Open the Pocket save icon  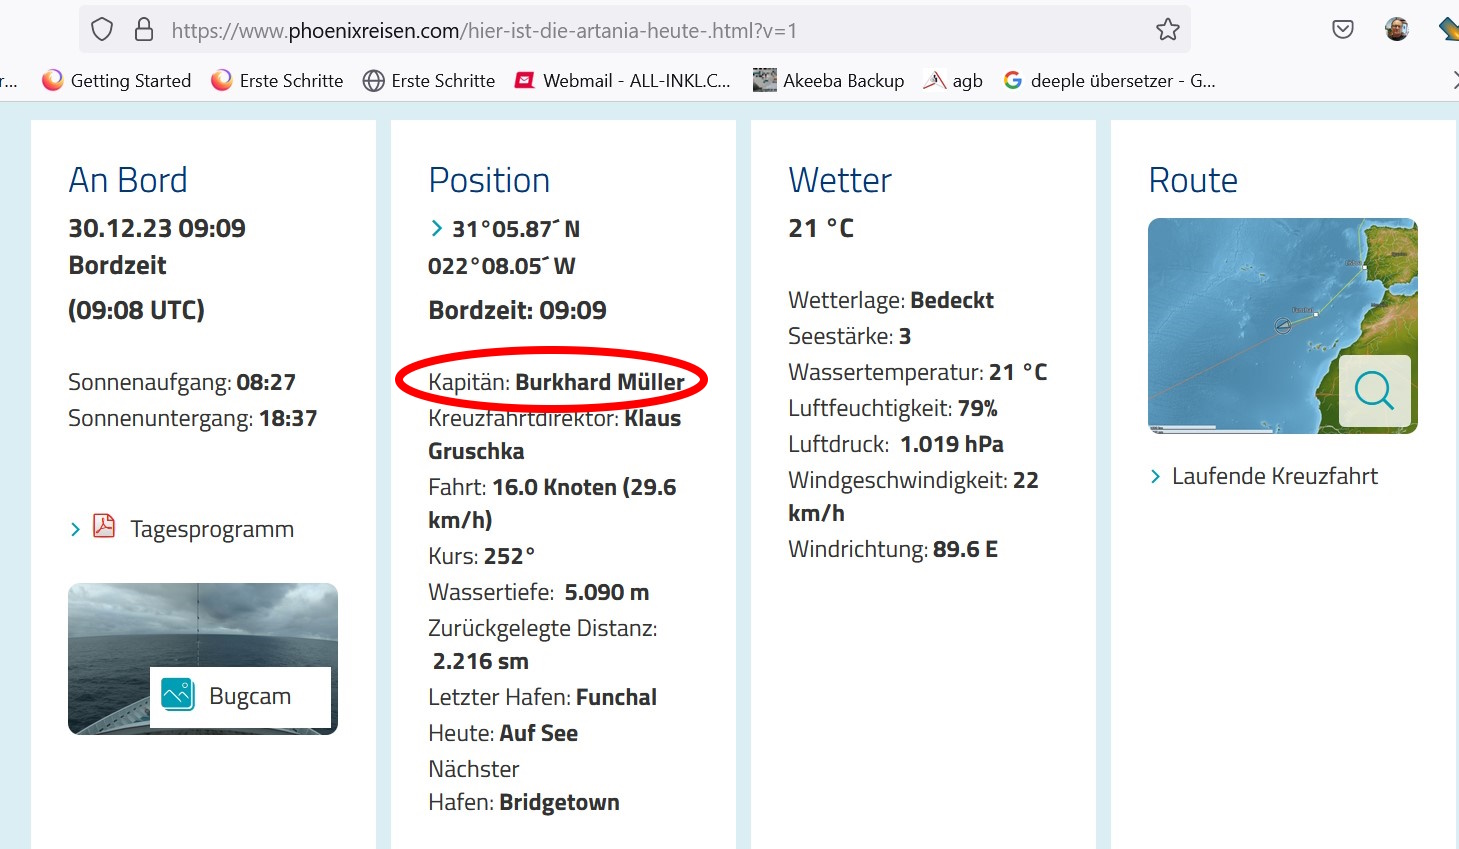(1343, 30)
